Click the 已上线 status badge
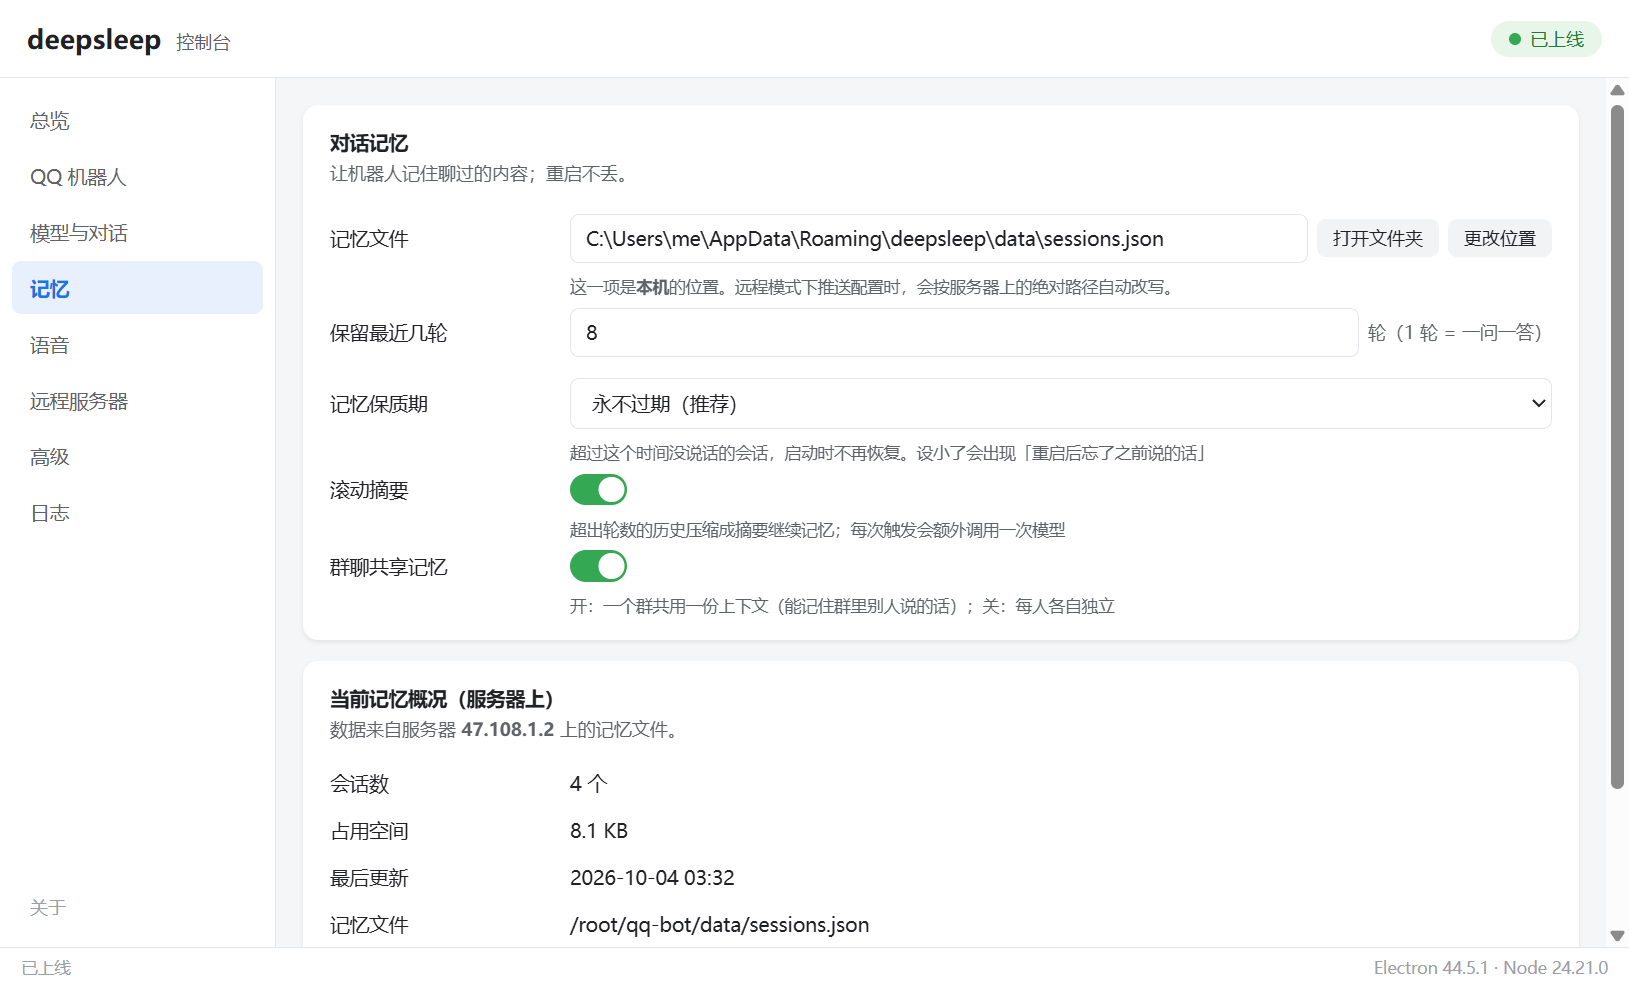 point(1546,39)
